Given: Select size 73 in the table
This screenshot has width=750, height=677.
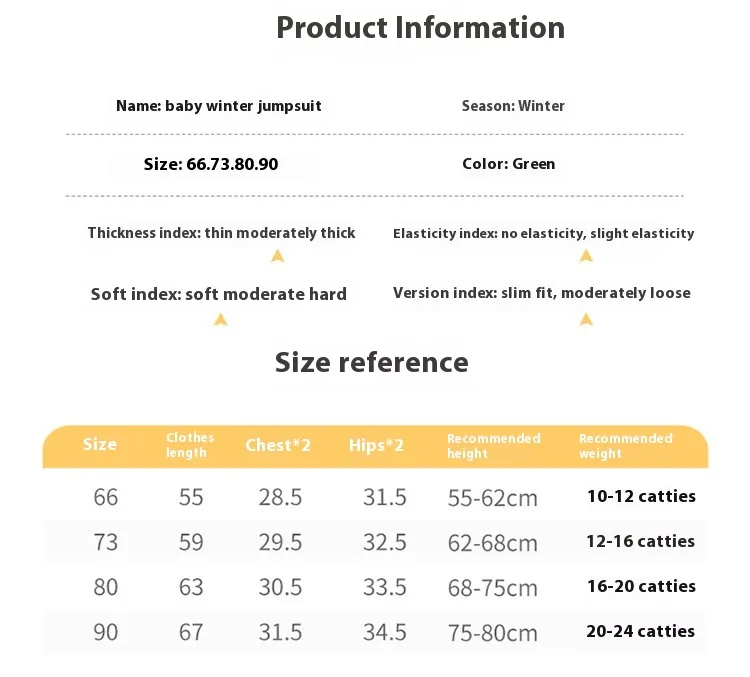Looking at the screenshot, I should (x=105, y=542).
